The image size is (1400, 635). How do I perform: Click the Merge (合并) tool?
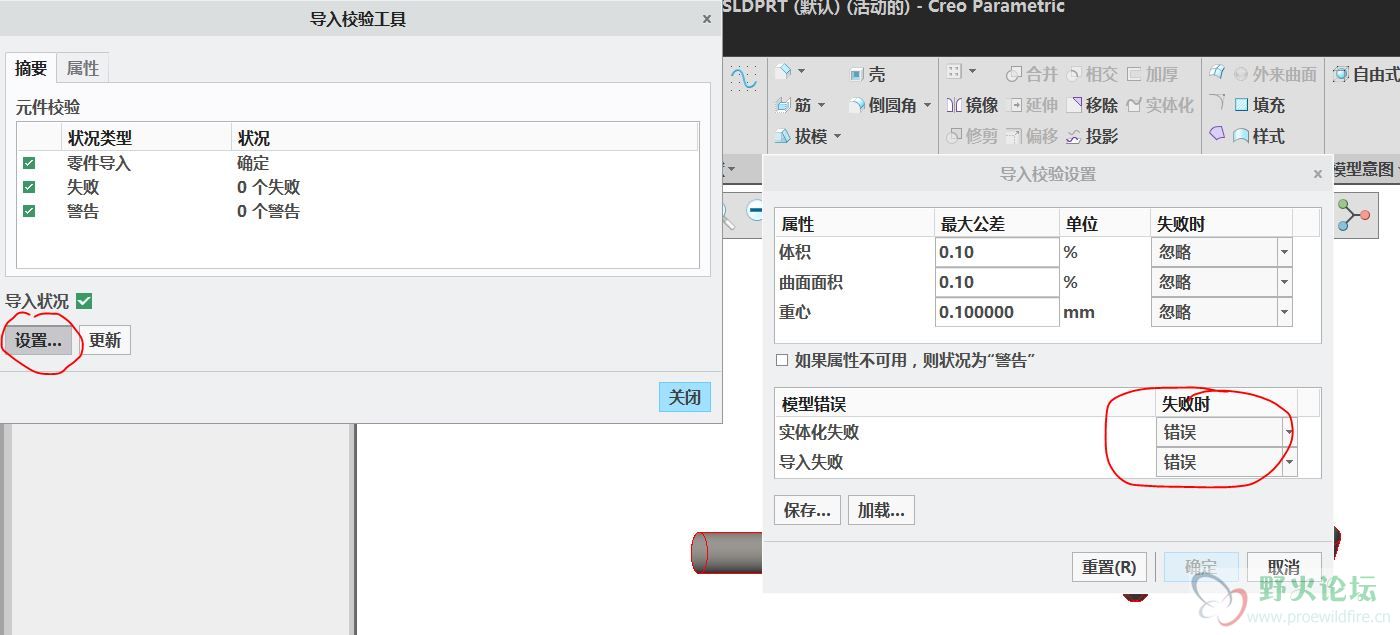[1031, 74]
